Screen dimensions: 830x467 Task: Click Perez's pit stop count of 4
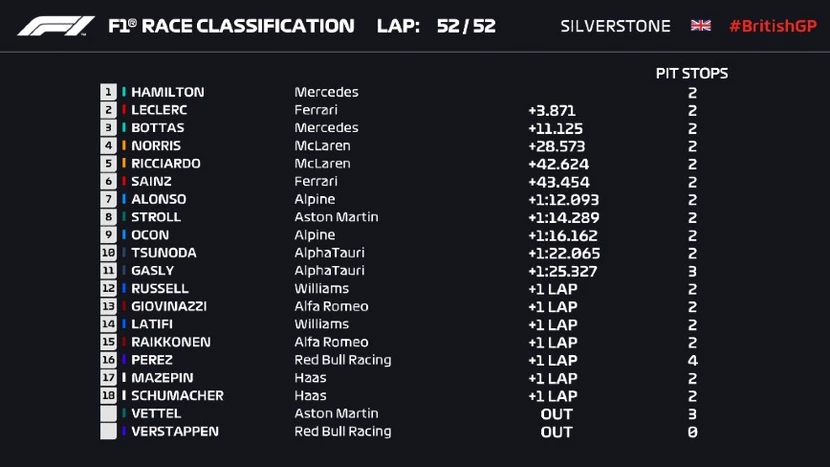pyautogui.click(x=692, y=361)
